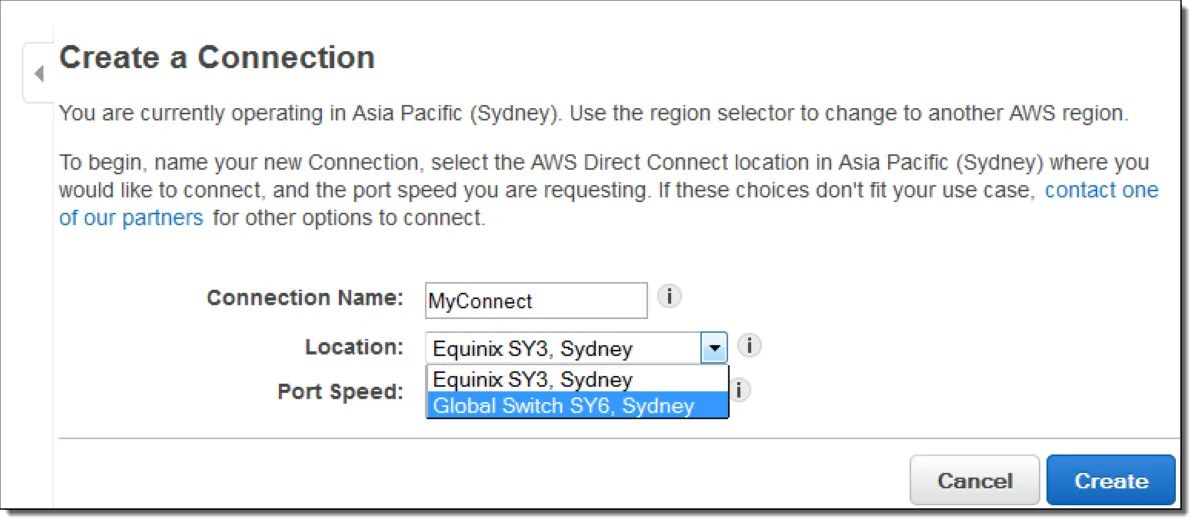Click the Connection Name text field
The image size is (1200, 528).
click(536, 301)
